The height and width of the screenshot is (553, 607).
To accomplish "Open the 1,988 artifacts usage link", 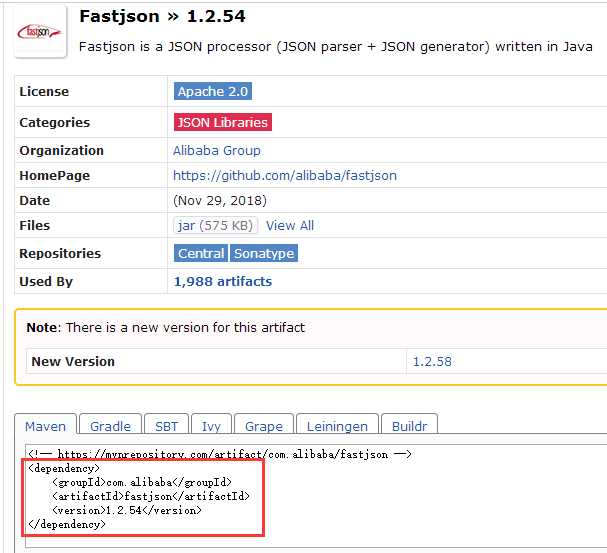I will [x=223, y=281].
